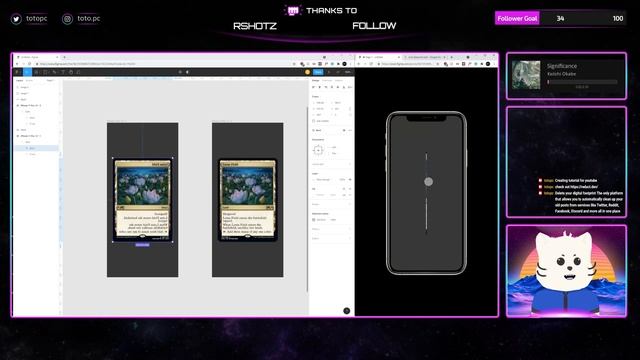640x360 pixels.
Task: Select the Hand tool in Figma toolbar
Action: [x=71, y=72]
